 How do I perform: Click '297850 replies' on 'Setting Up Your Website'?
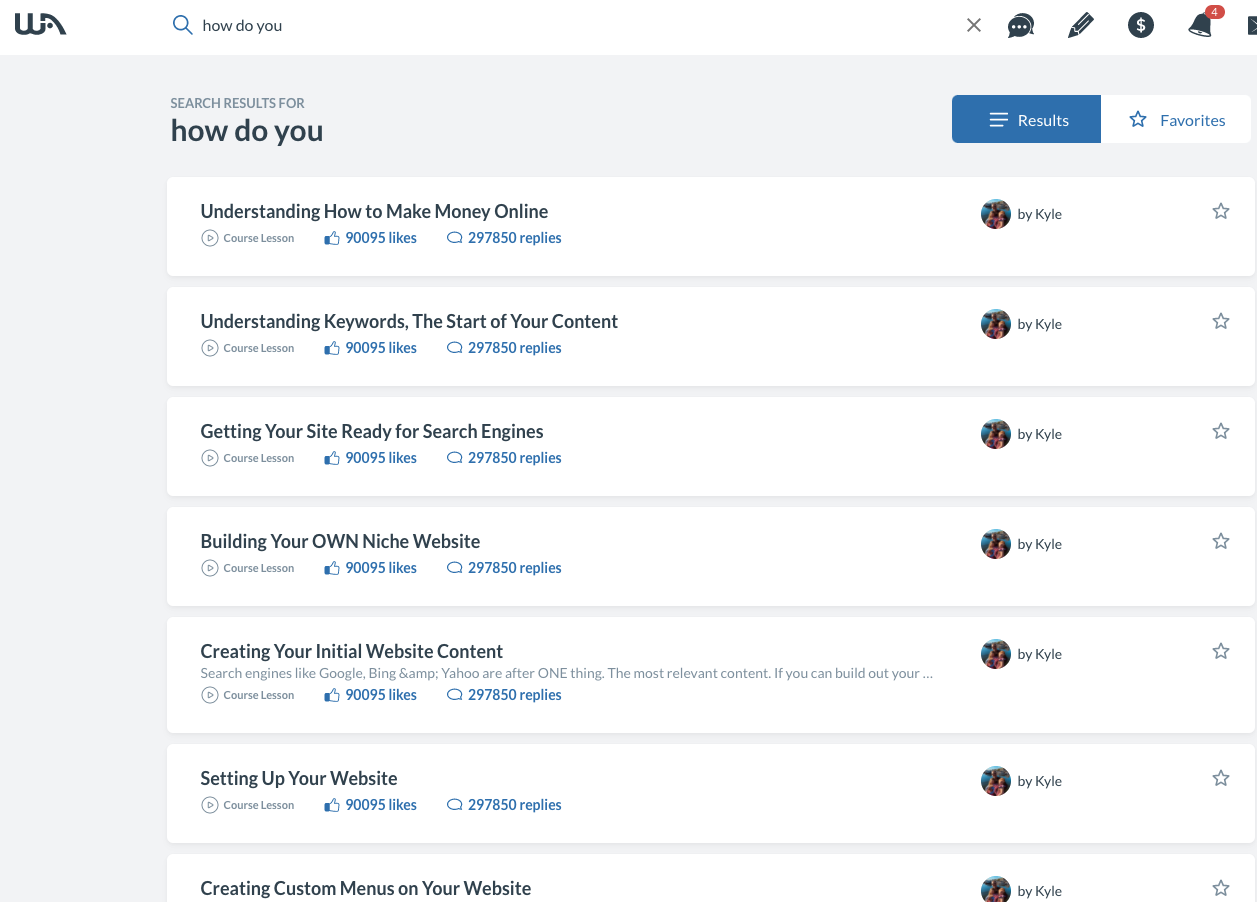tap(515, 805)
